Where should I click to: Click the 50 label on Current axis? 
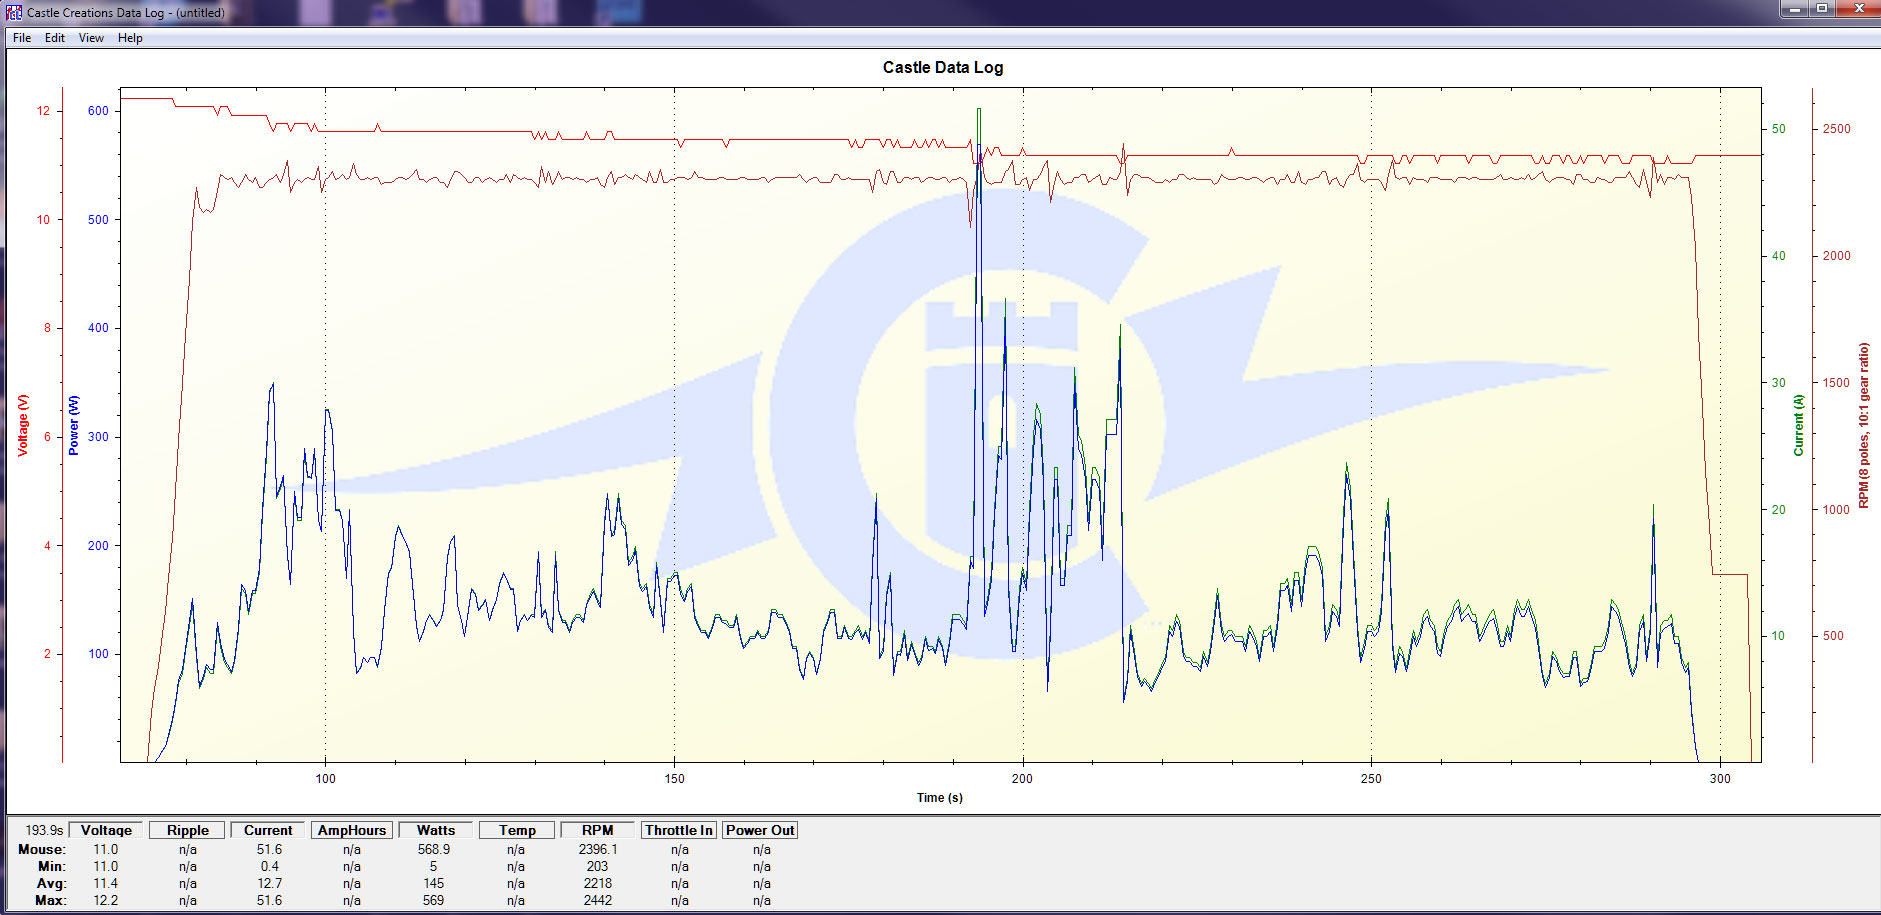1778,129
